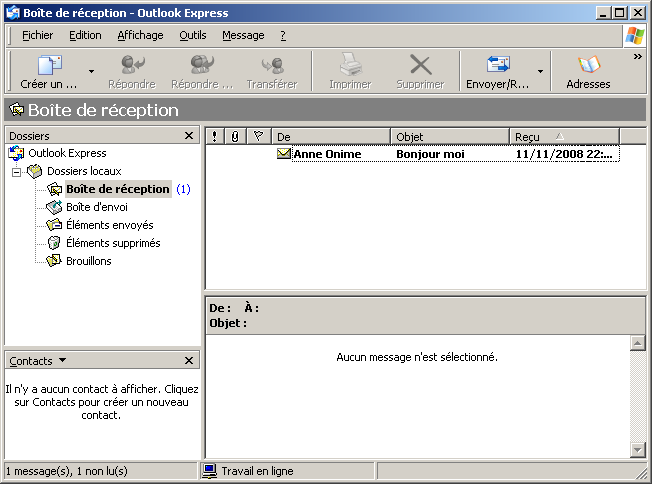Select Boîte de réception folder

pos(118,189)
